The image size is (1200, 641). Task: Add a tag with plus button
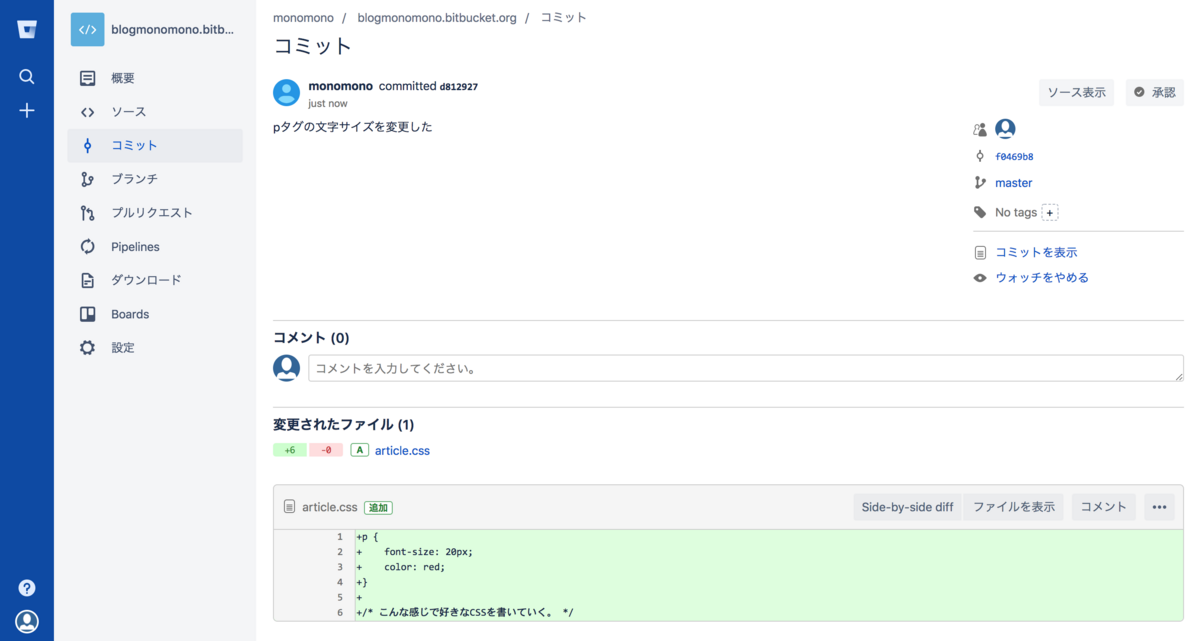pos(1050,213)
